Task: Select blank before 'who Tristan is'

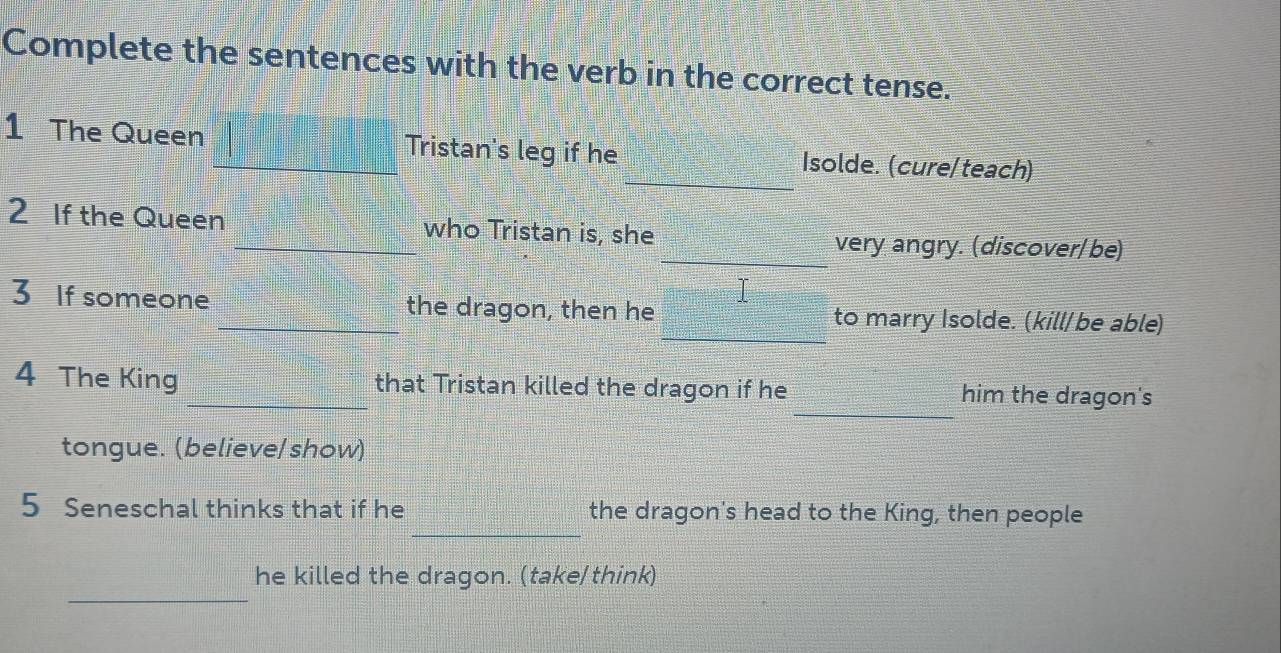Action: pyautogui.click(x=327, y=234)
